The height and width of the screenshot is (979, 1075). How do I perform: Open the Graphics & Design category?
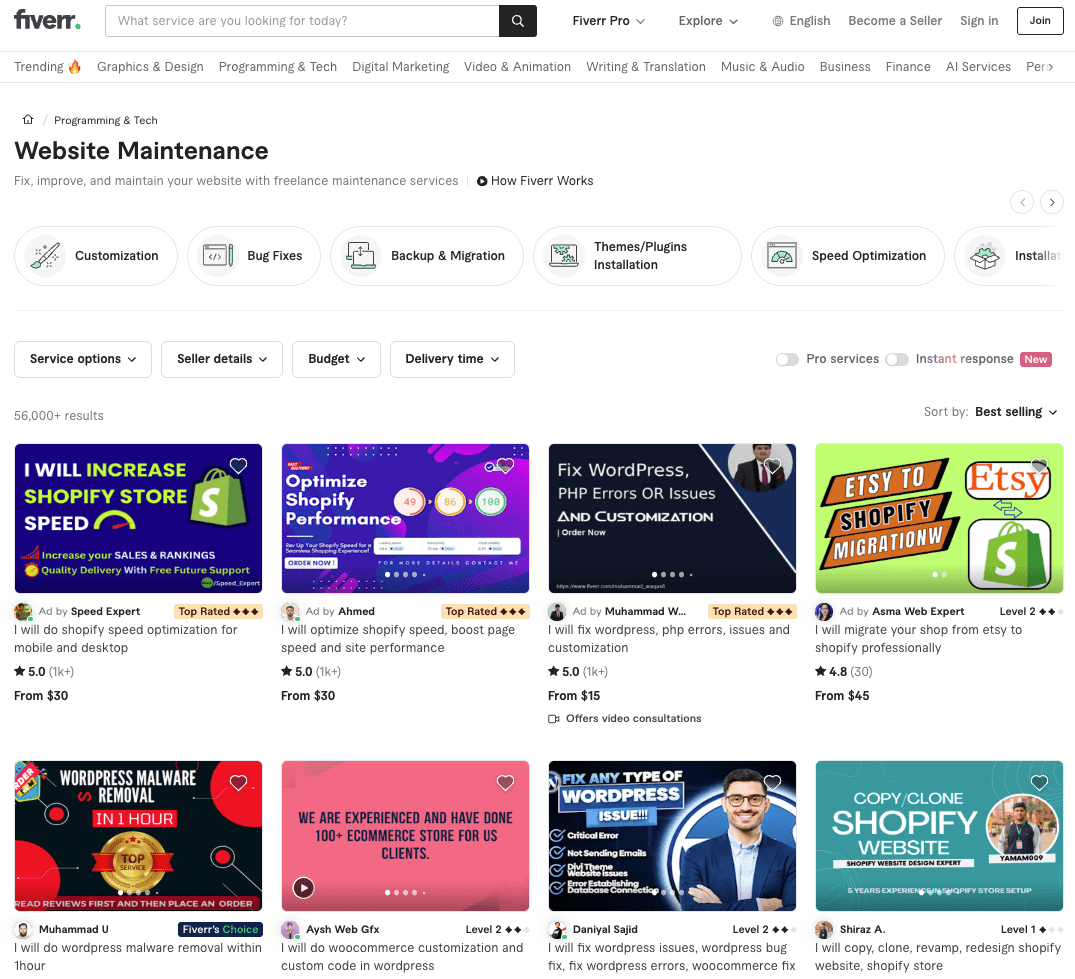(150, 67)
